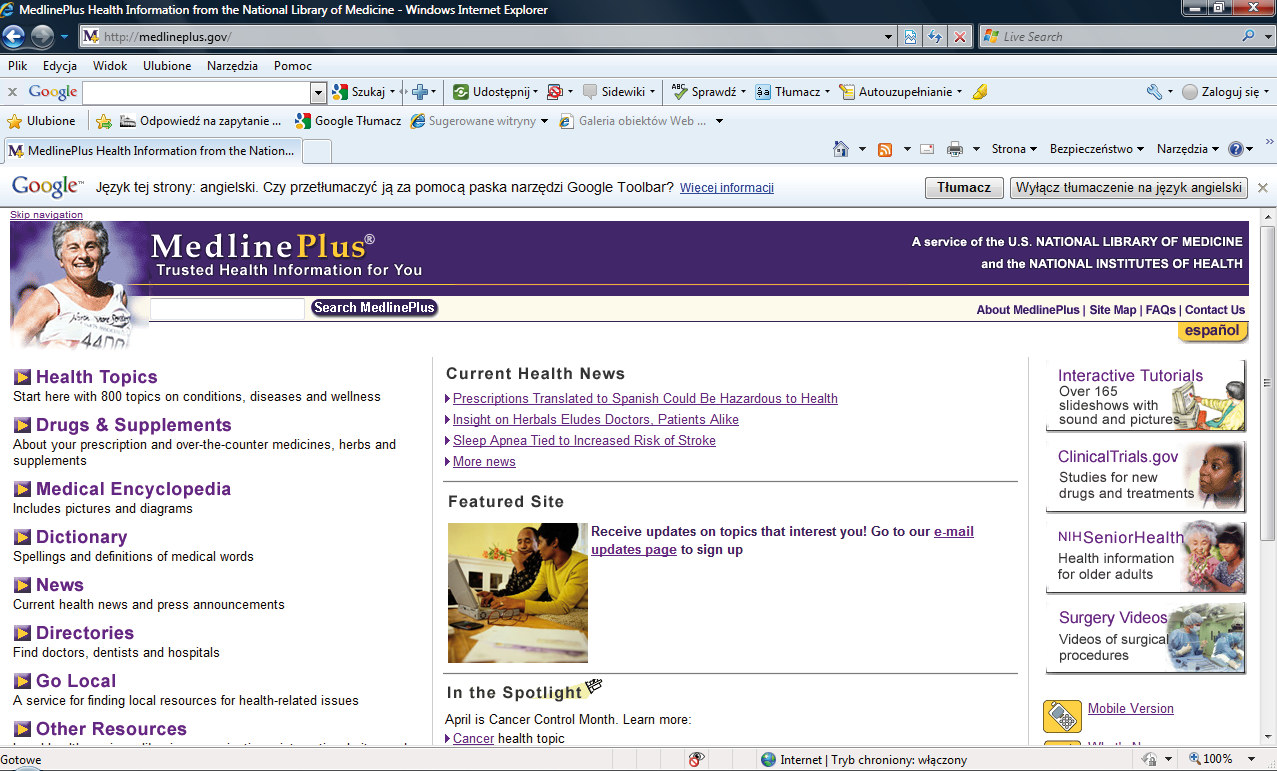1277x771 pixels.
Task: Click the Health Topics arrow icon
Action: click(x=22, y=377)
